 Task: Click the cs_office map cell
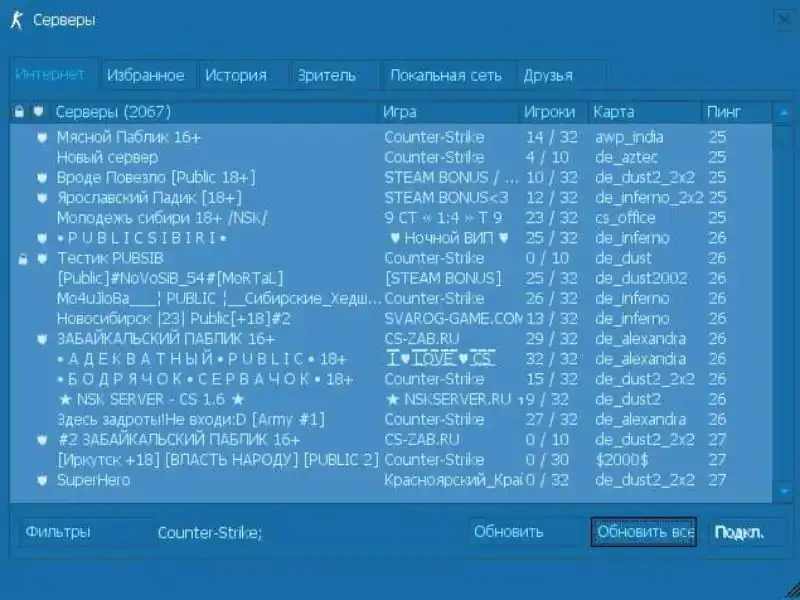click(625, 218)
